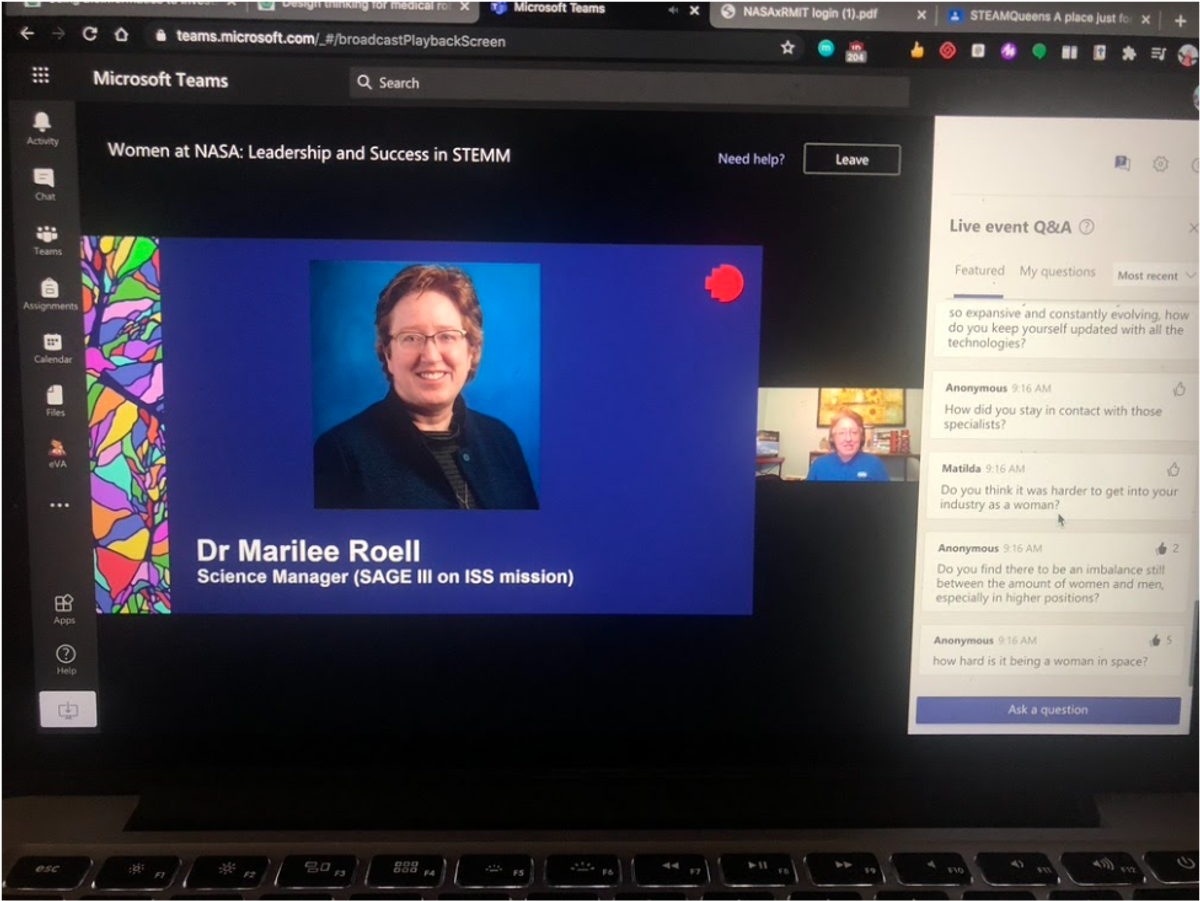
Task: Open Apps store in Teams sidebar
Action: click(x=64, y=609)
